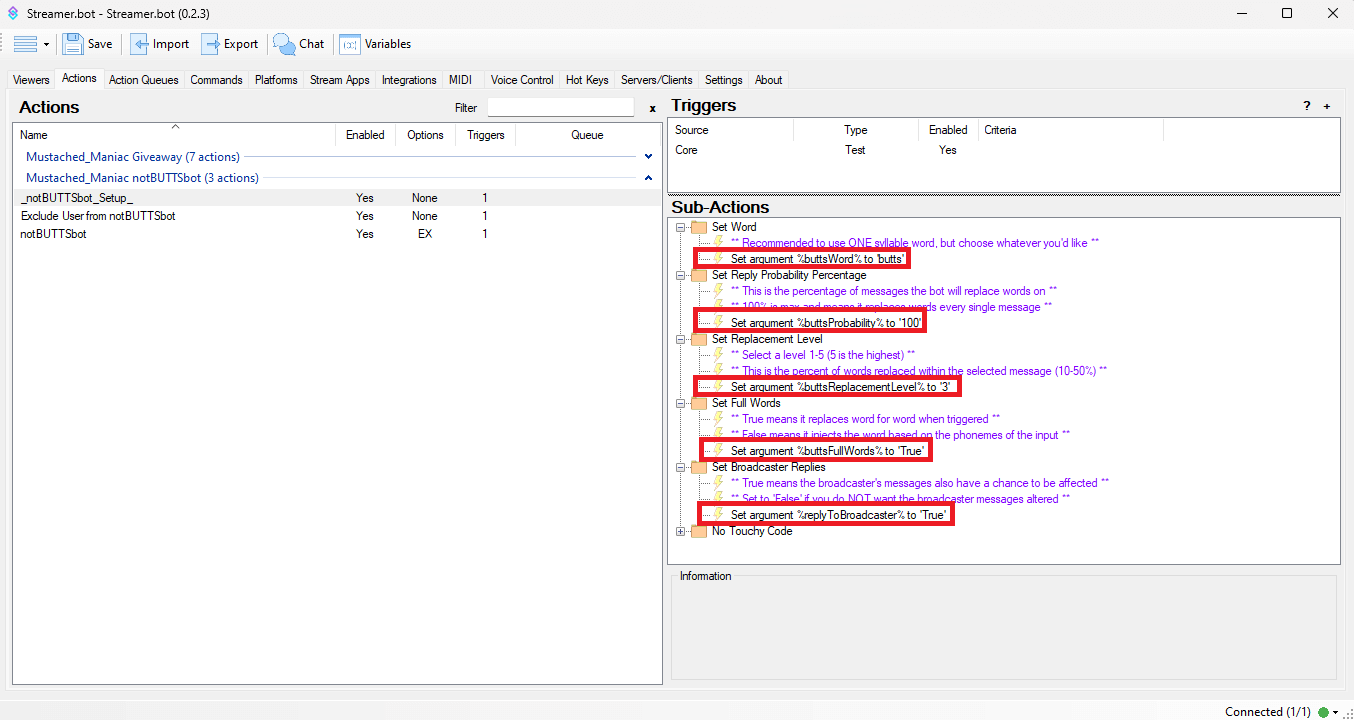Collapse the Set Reply Probability Percentage group

681,275
